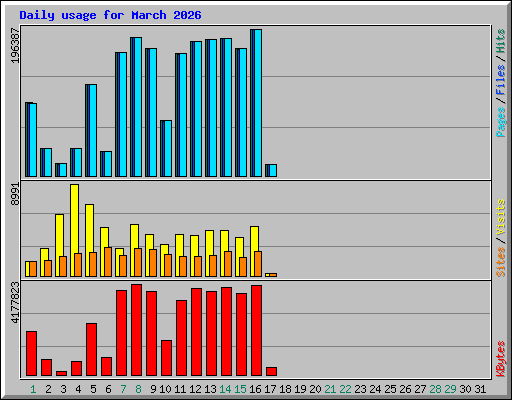Click green weekend day label 22
This screenshot has width=512, height=400.
point(345,389)
